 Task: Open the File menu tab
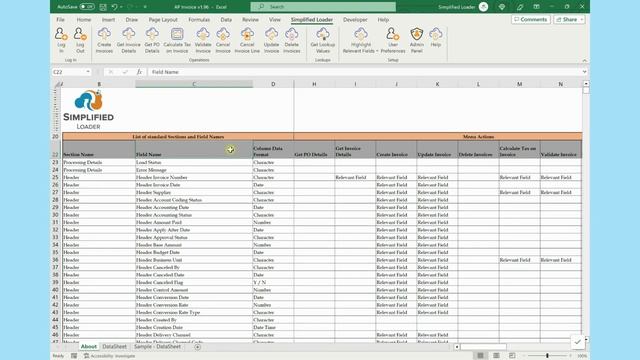point(60,20)
